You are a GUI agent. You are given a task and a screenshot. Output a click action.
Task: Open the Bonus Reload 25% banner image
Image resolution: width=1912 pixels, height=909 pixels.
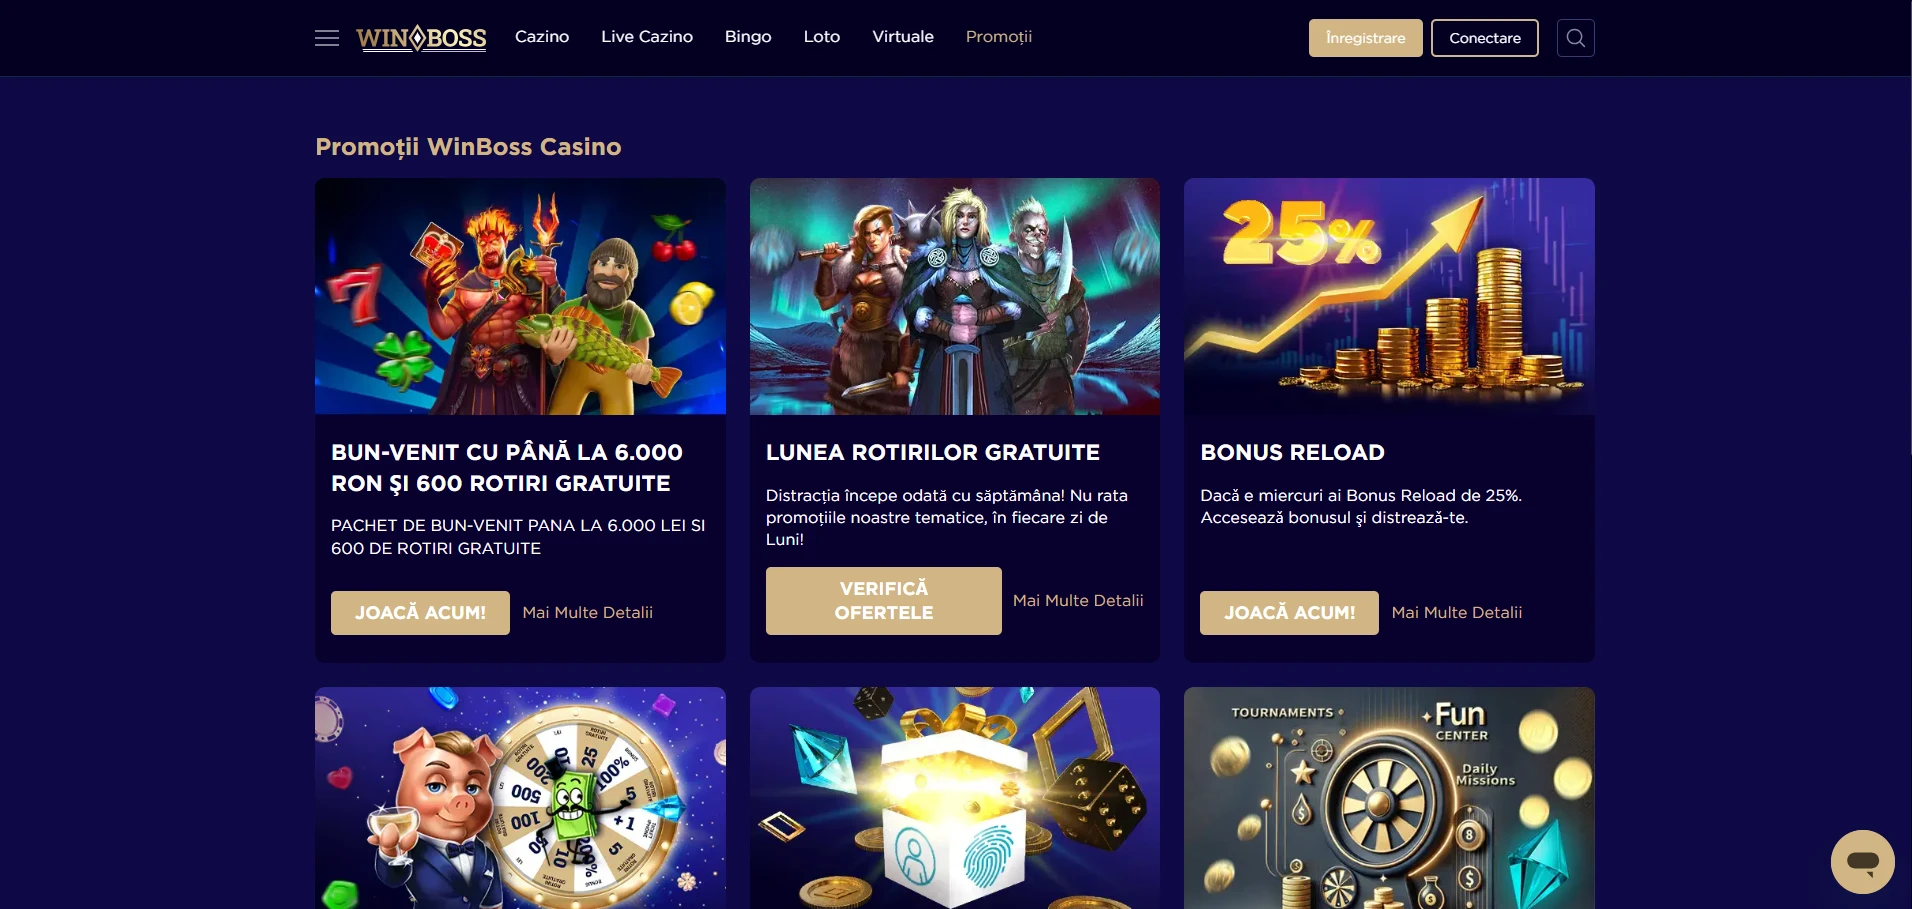[x=1389, y=296]
